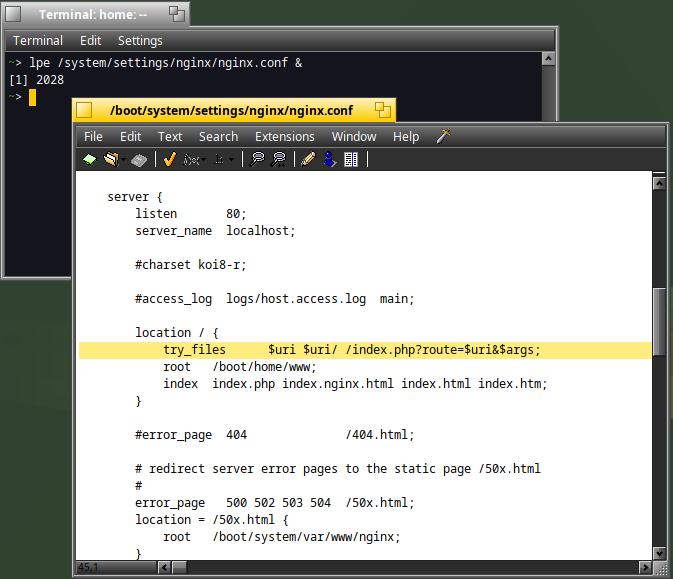This screenshot has width=673, height=579.
Task: Open the Settings menu in Terminal window
Action: pos(140,41)
